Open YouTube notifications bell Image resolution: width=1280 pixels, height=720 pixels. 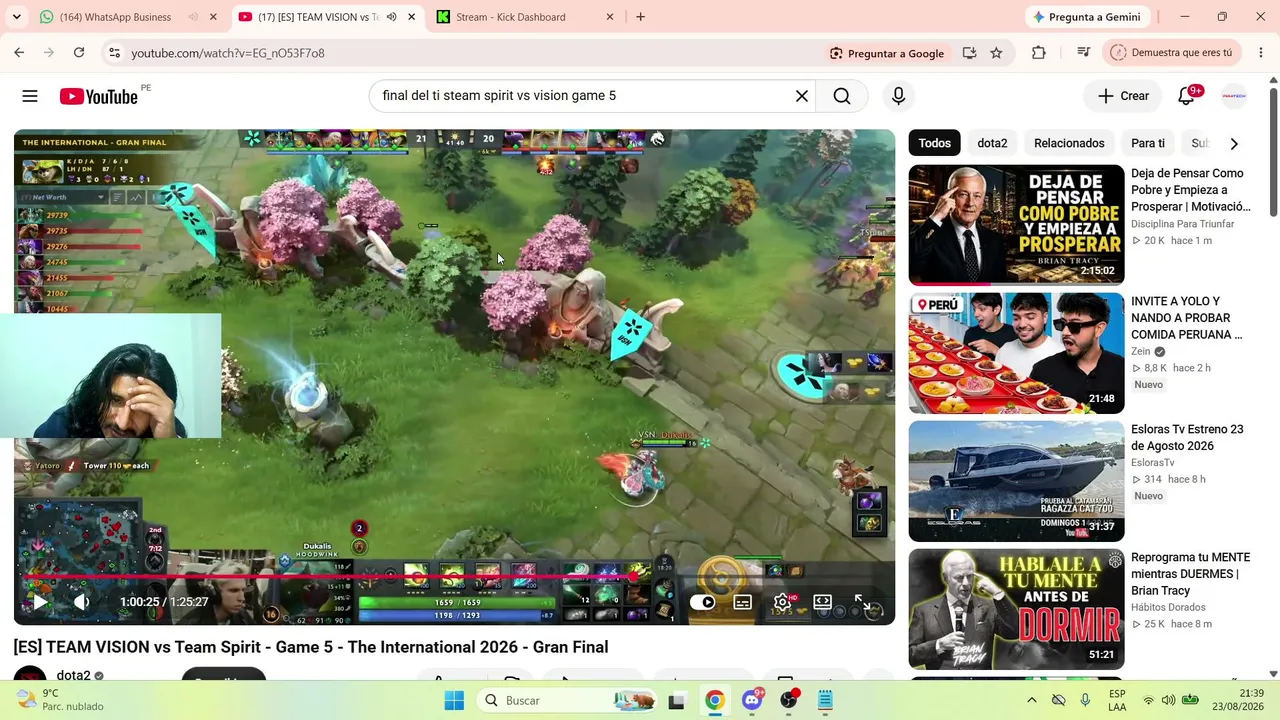point(1187,96)
